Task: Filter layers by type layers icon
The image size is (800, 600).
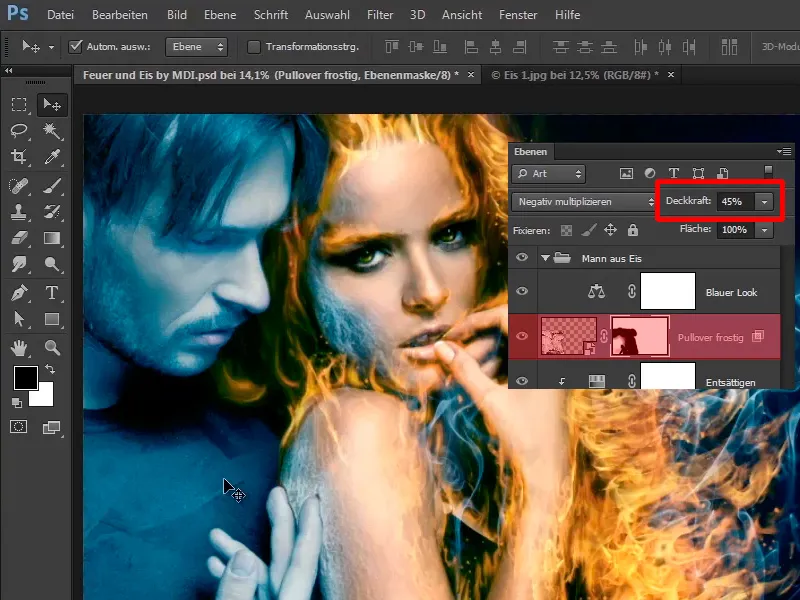Action: (x=673, y=173)
